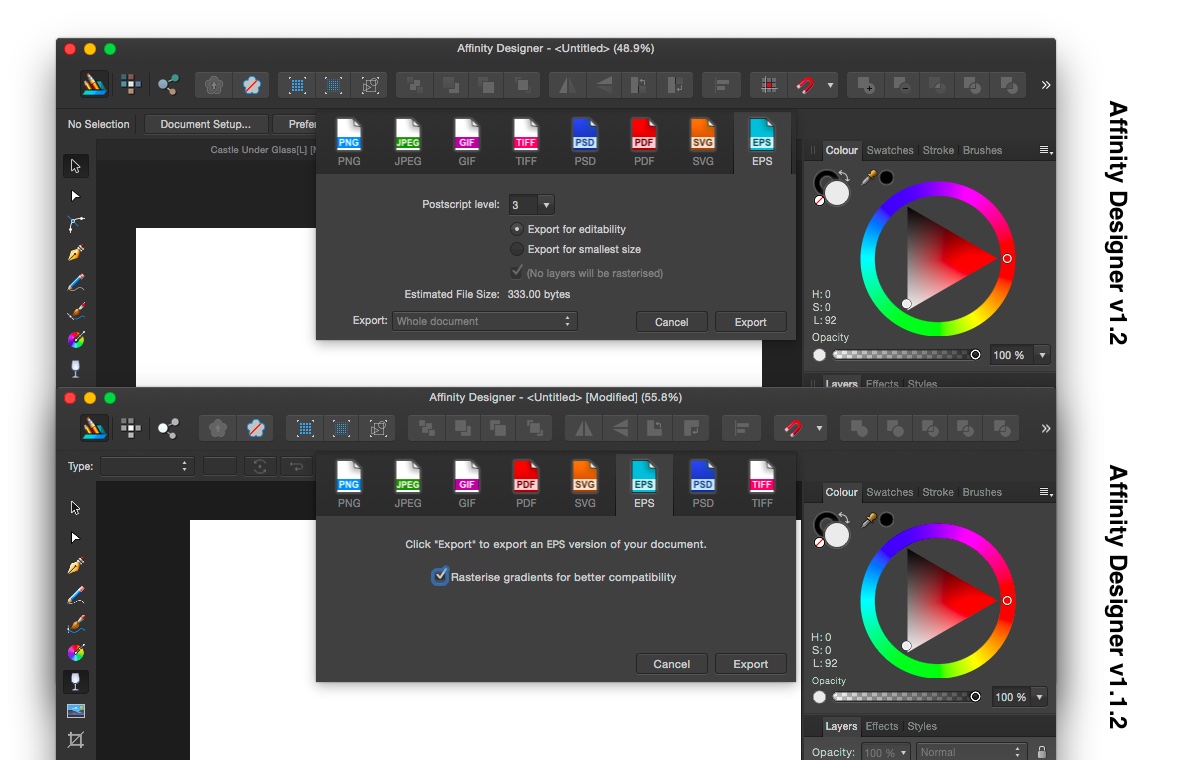Image resolution: width=1180 pixels, height=760 pixels.
Task: Select PDF format in v1.1.2 export dialog
Action: pos(525,485)
